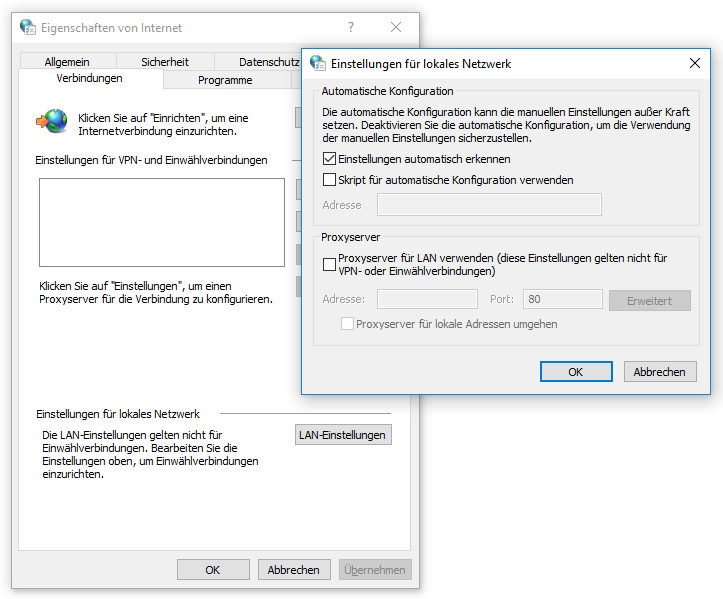Screen dimensions: 723x599
Task: Click the LAN-Einstellungen button
Action: [343, 435]
